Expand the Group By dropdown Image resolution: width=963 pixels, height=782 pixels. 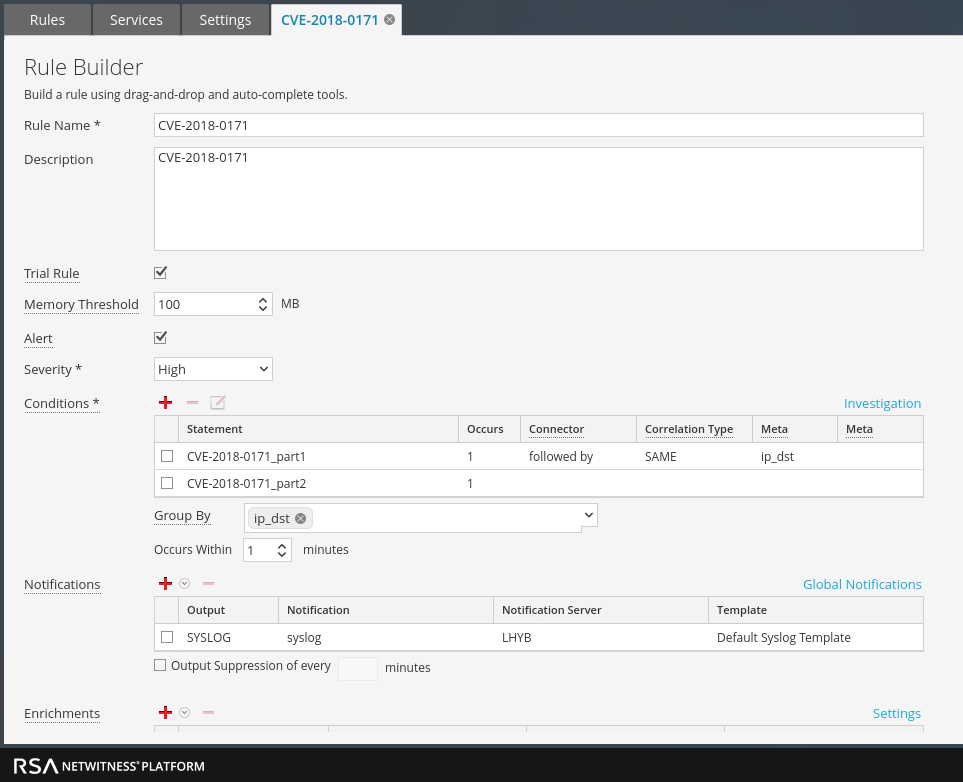click(588, 516)
